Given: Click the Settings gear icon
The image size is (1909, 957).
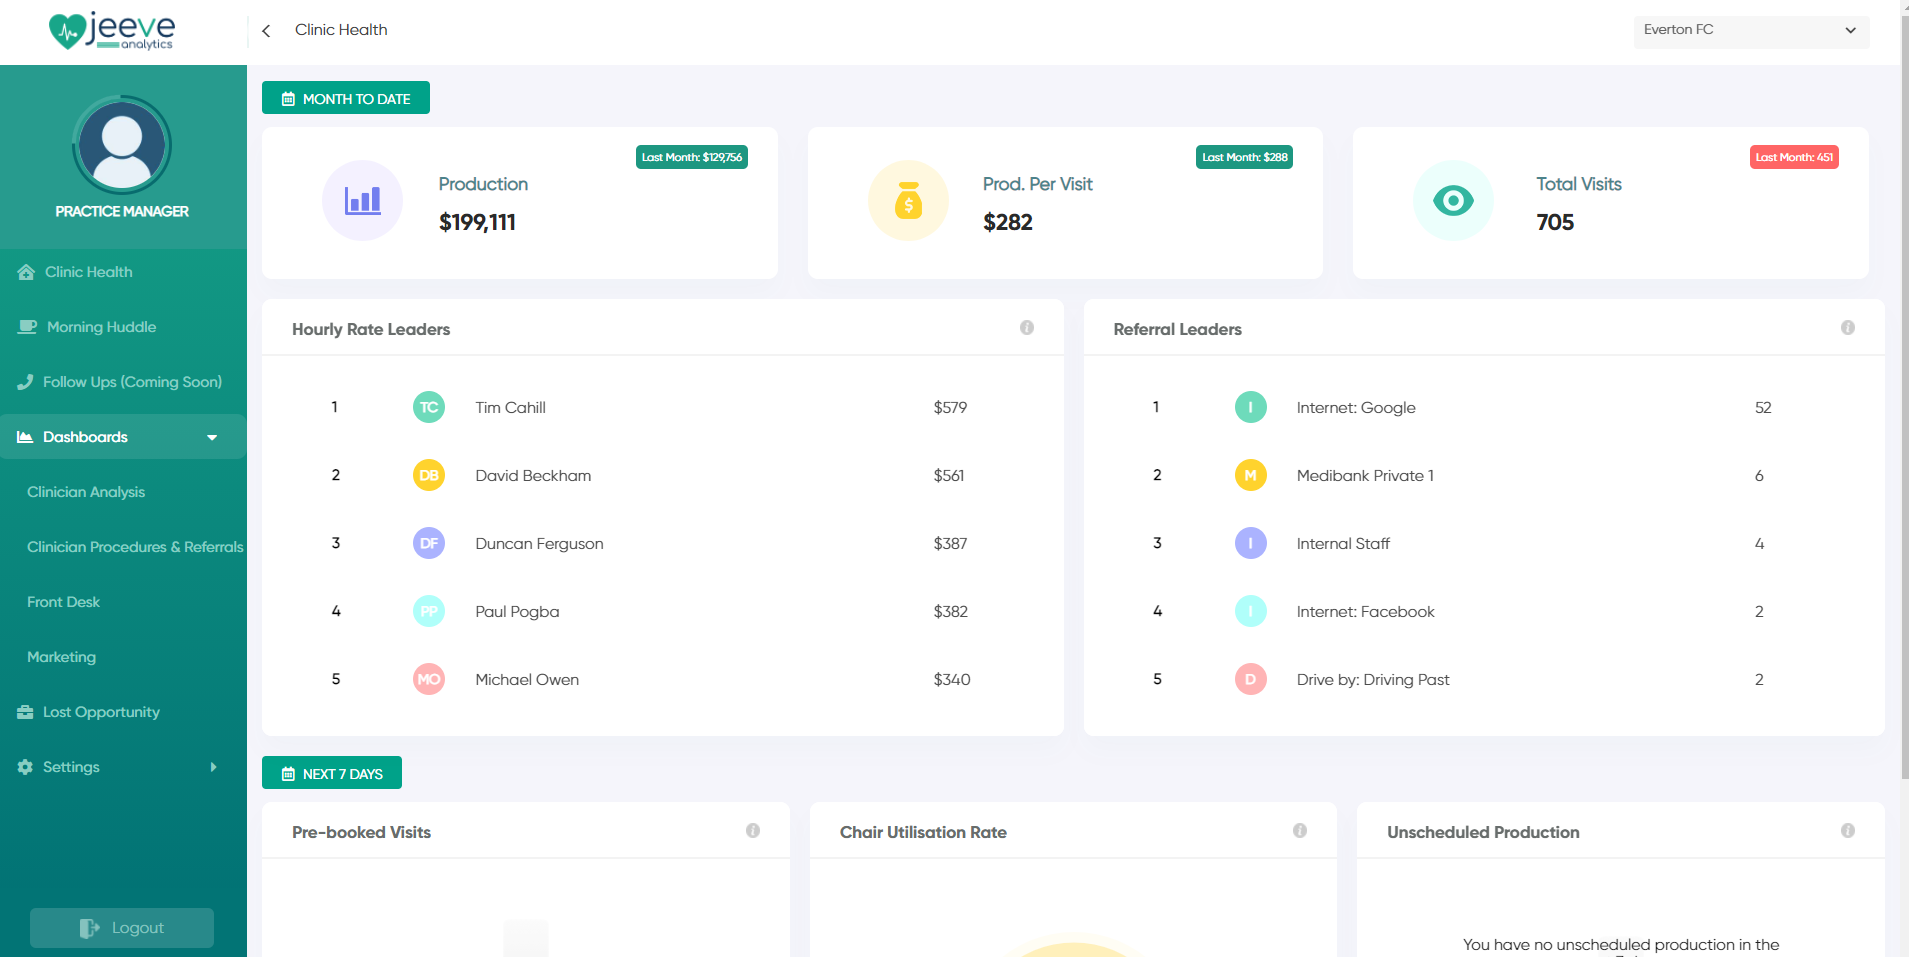Looking at the screenshot, I should [x=25, y=767].
